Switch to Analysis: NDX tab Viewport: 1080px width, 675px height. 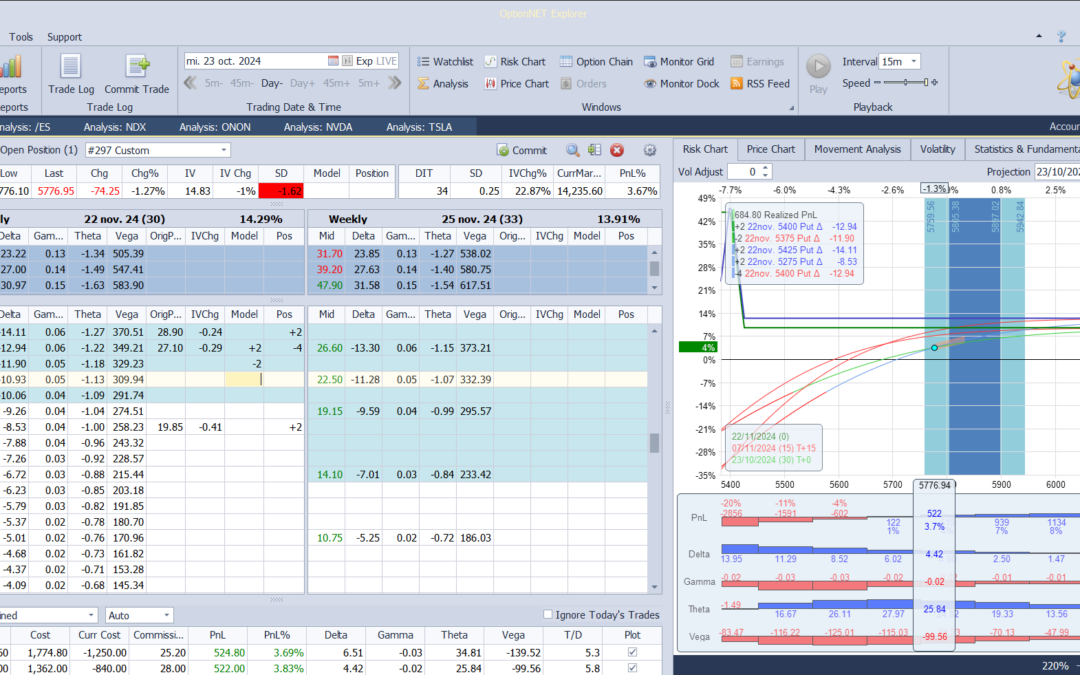coord(114,127)
